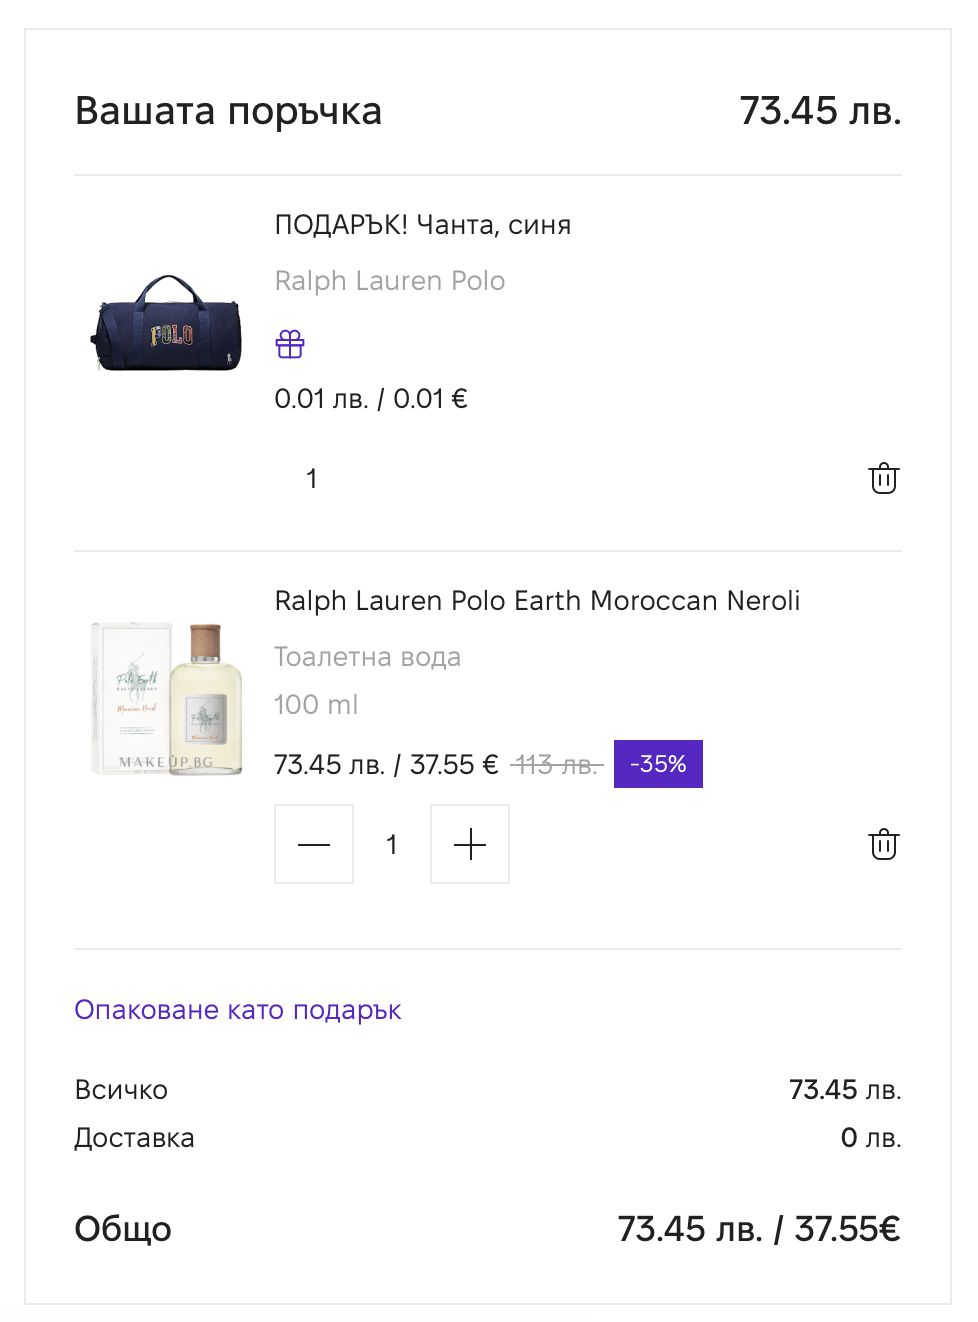Click the Тоалетна вода product type text

coord(368,657)
